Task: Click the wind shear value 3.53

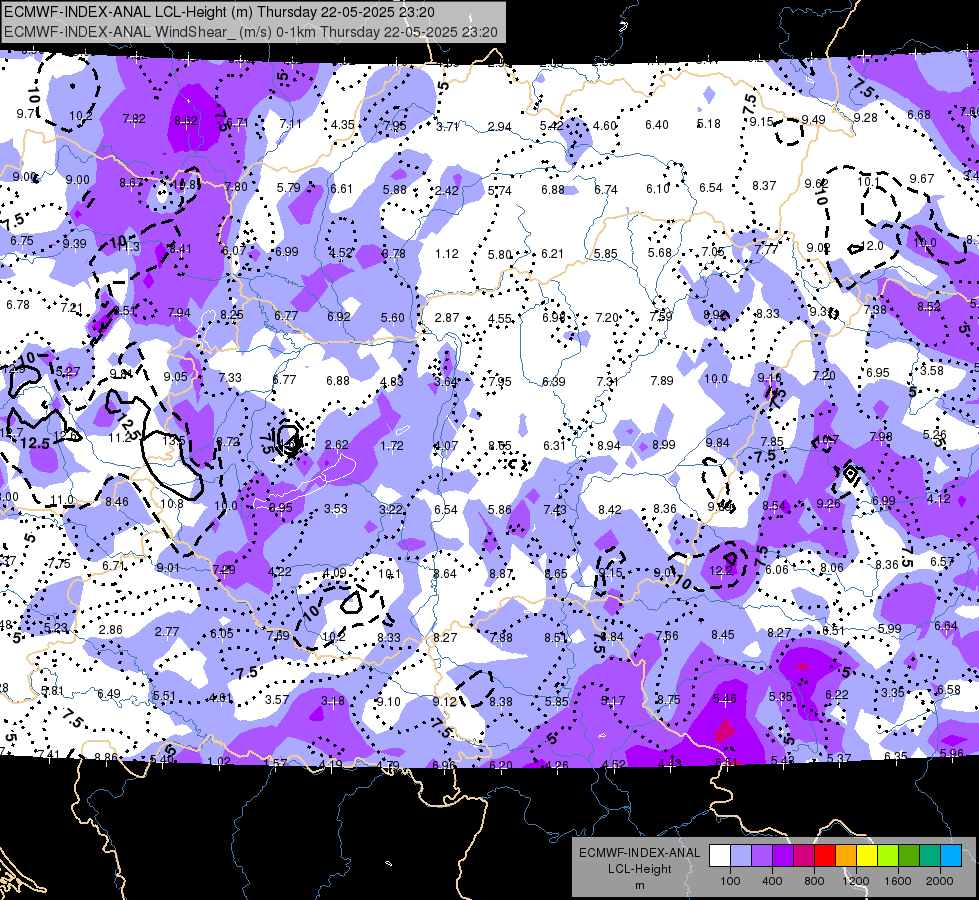Action: point(336,508)
